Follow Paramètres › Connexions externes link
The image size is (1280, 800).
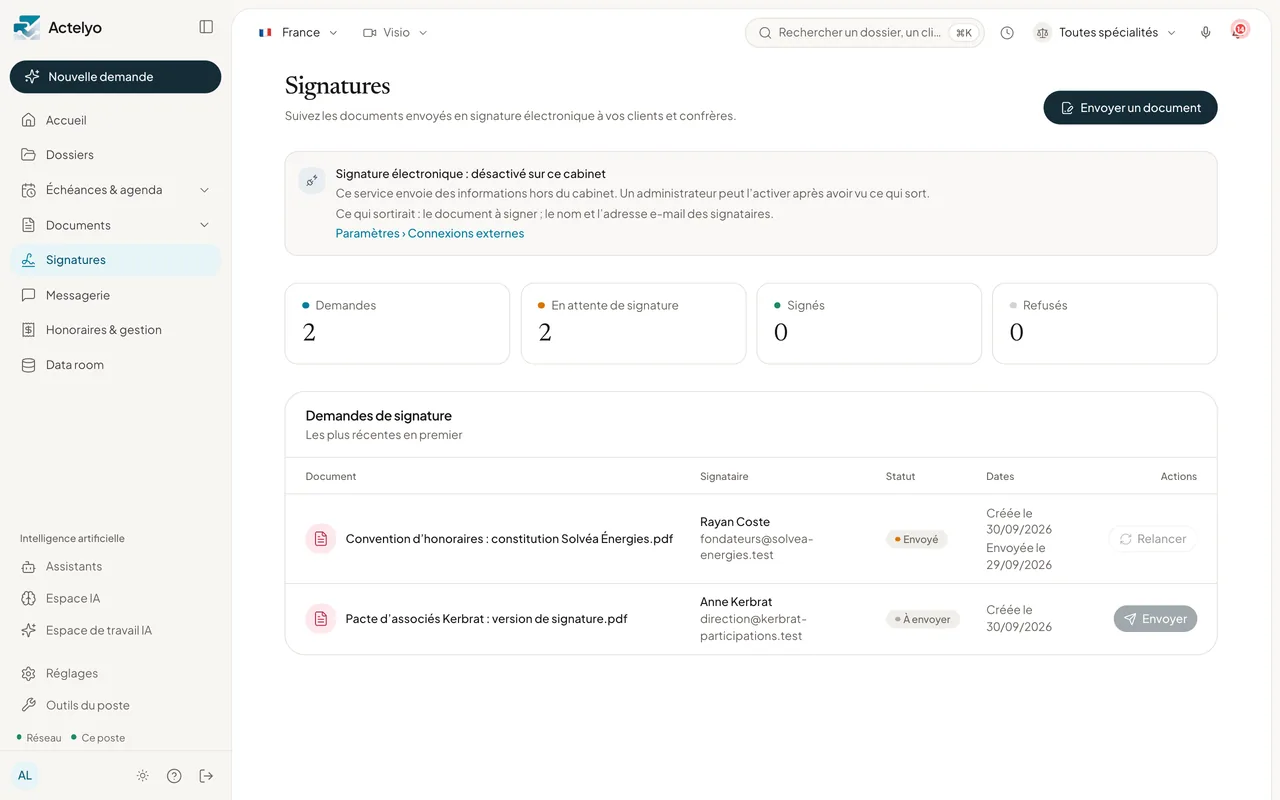(430, 233)
